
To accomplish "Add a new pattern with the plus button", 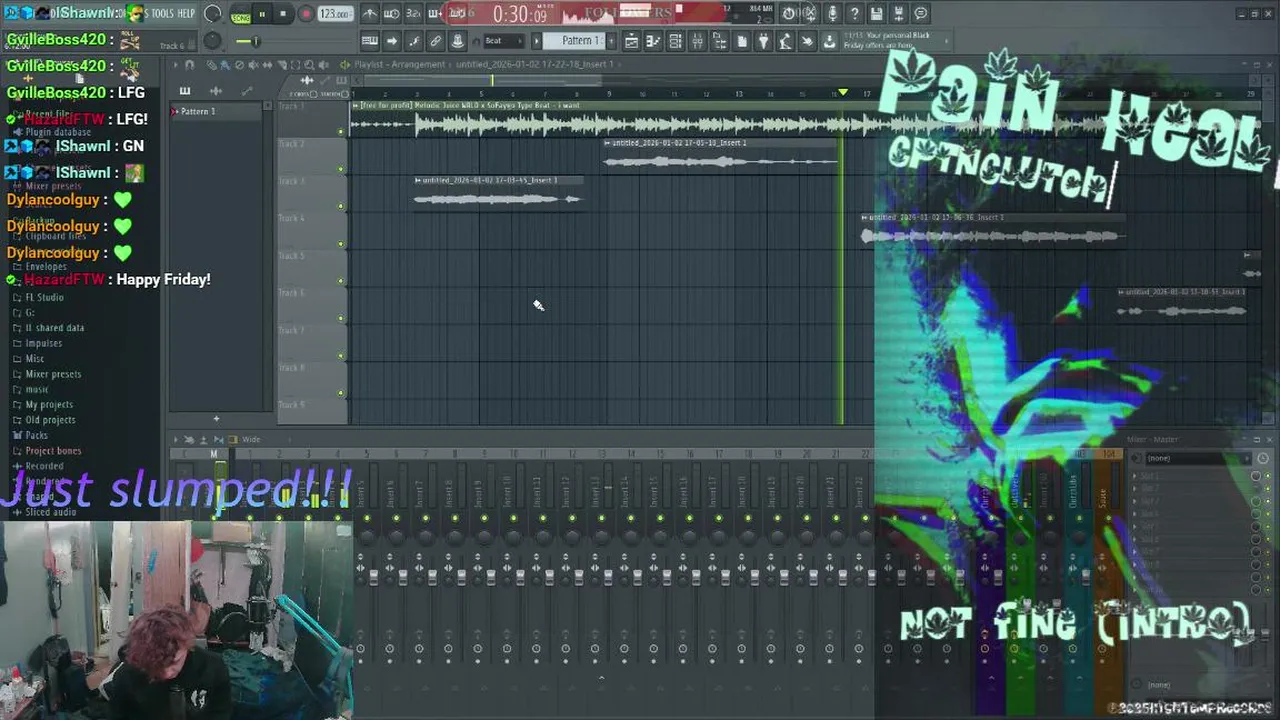I will pyautogui.click(x=216, y=418).
